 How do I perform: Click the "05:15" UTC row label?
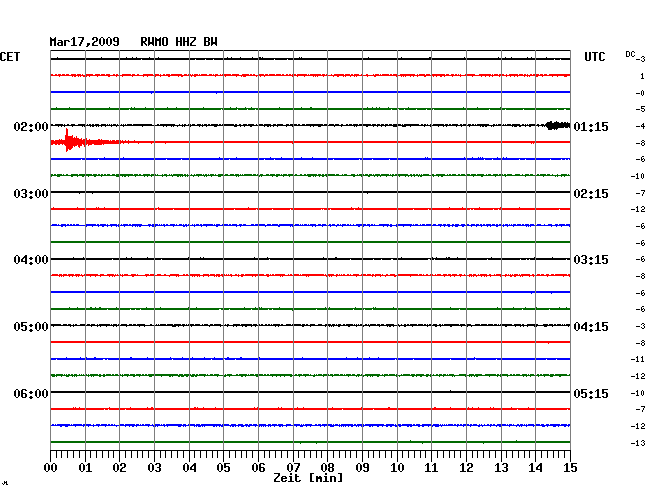click(591, 393)
